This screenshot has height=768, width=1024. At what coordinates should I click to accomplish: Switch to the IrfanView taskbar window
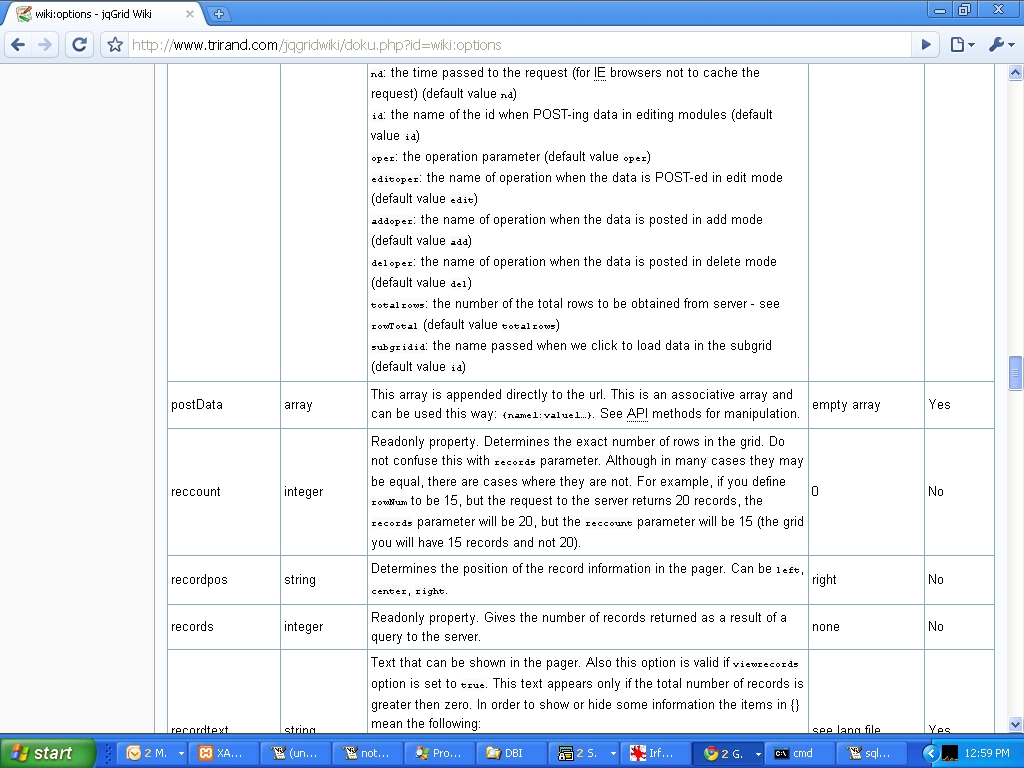coord(656,753)
